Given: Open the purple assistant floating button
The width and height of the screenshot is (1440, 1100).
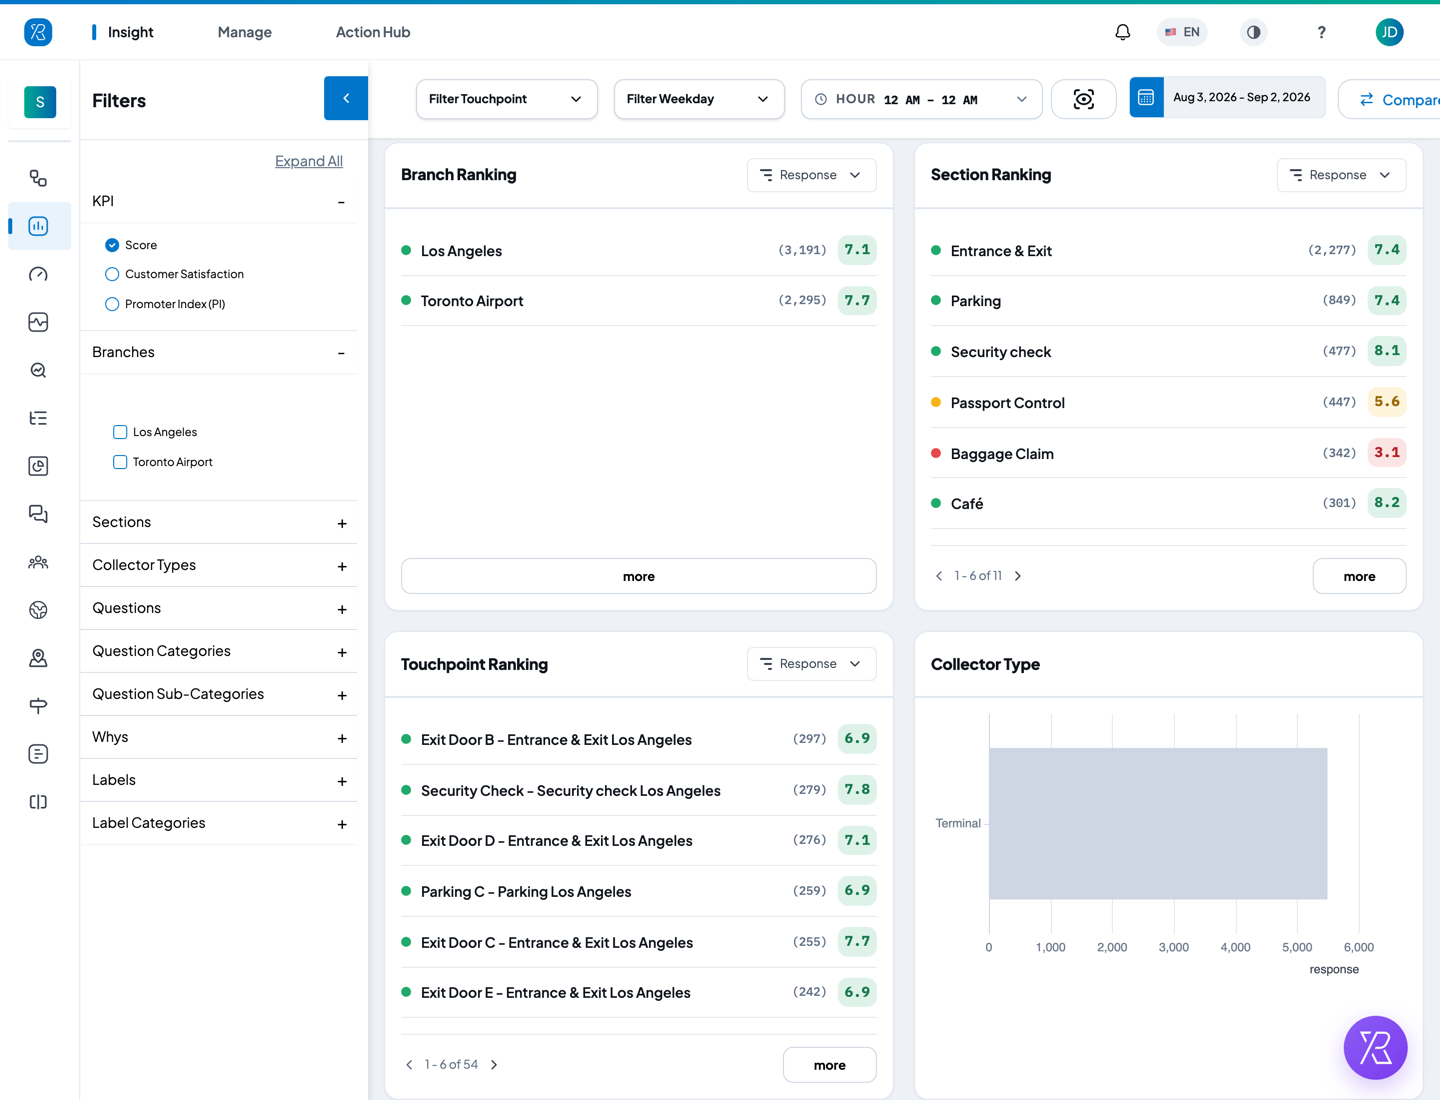Looking at the screenshot, I should [x=1375, y=1048].
